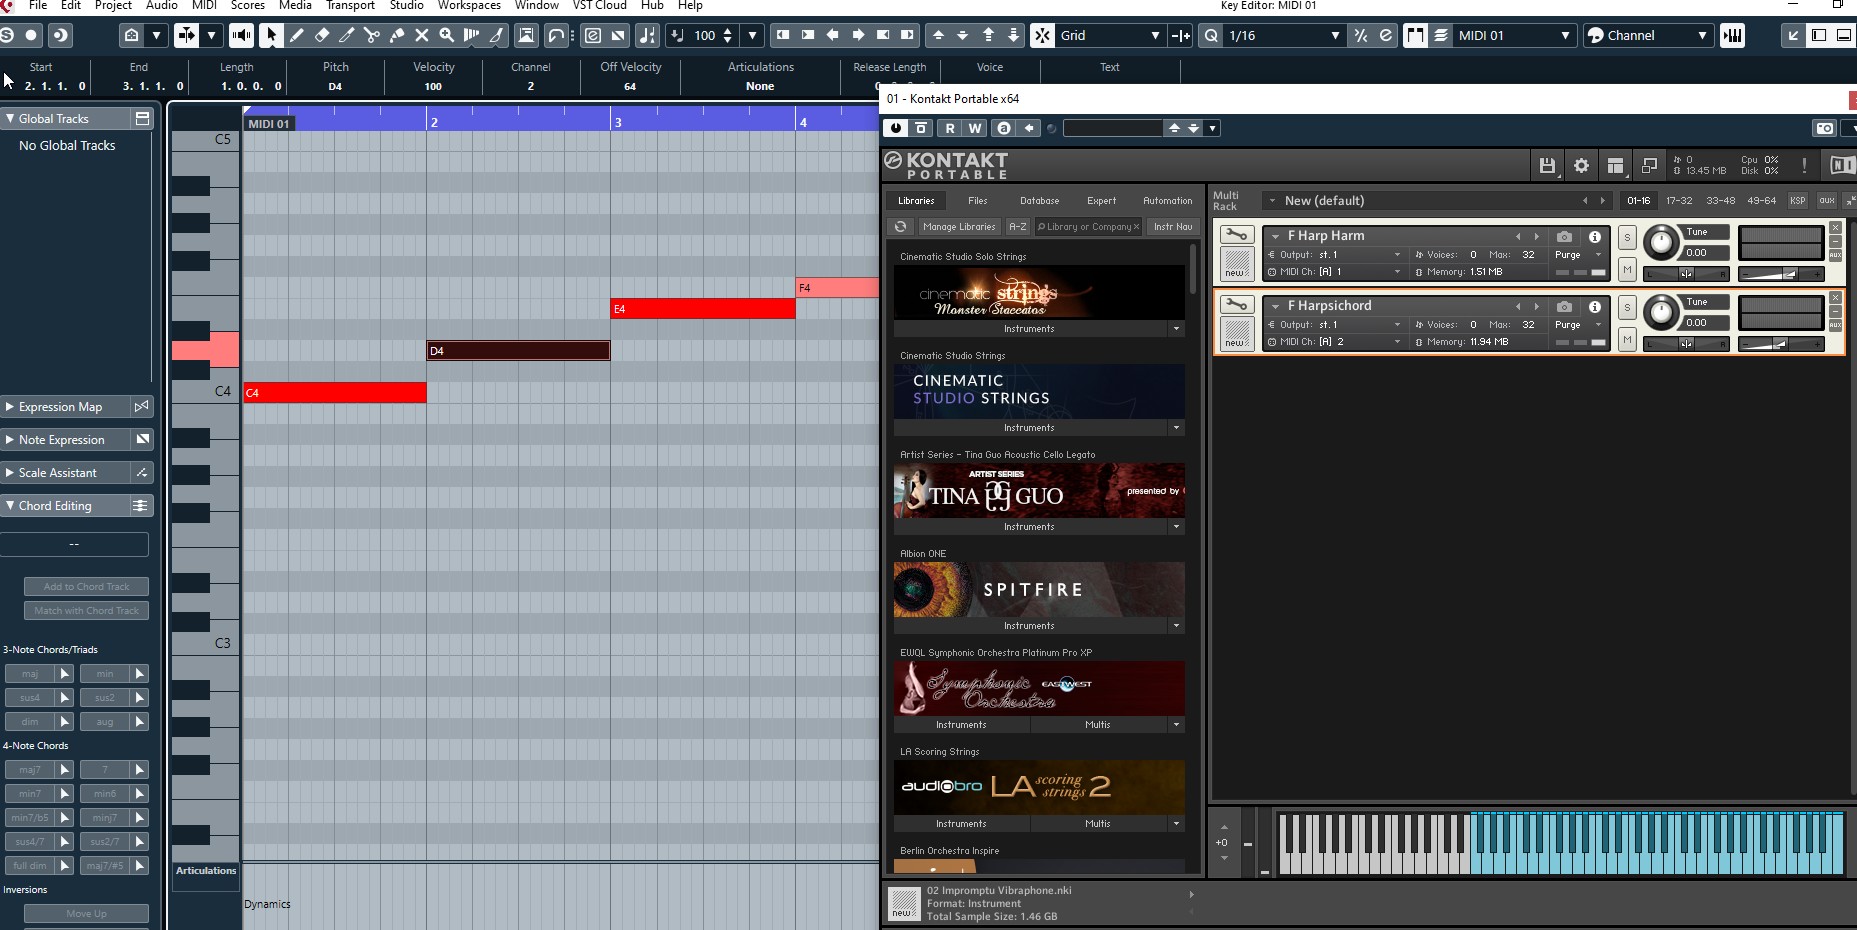Click Purge for F Harp Harm
Screen dimensions: 1857x930
click(1567, 255)
